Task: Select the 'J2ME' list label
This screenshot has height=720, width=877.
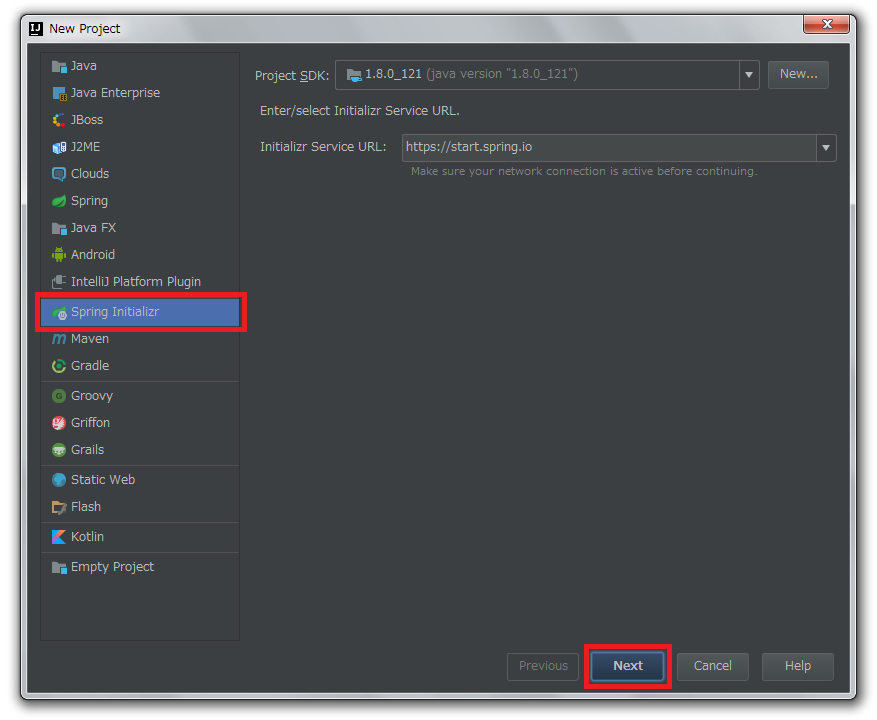Action: click(86, 147)
